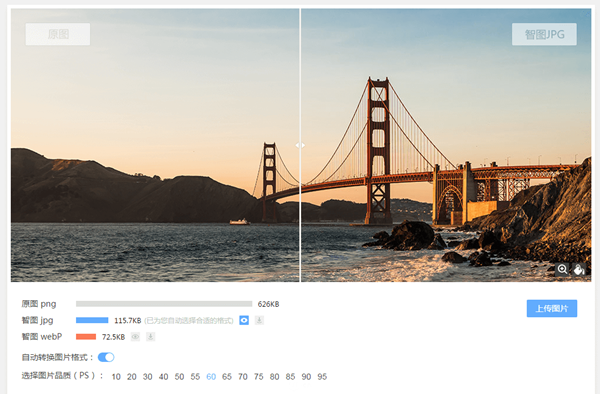The image size is (600, 394).
Task: Click the red 智图 webP size bar
Action: (86, 337)
